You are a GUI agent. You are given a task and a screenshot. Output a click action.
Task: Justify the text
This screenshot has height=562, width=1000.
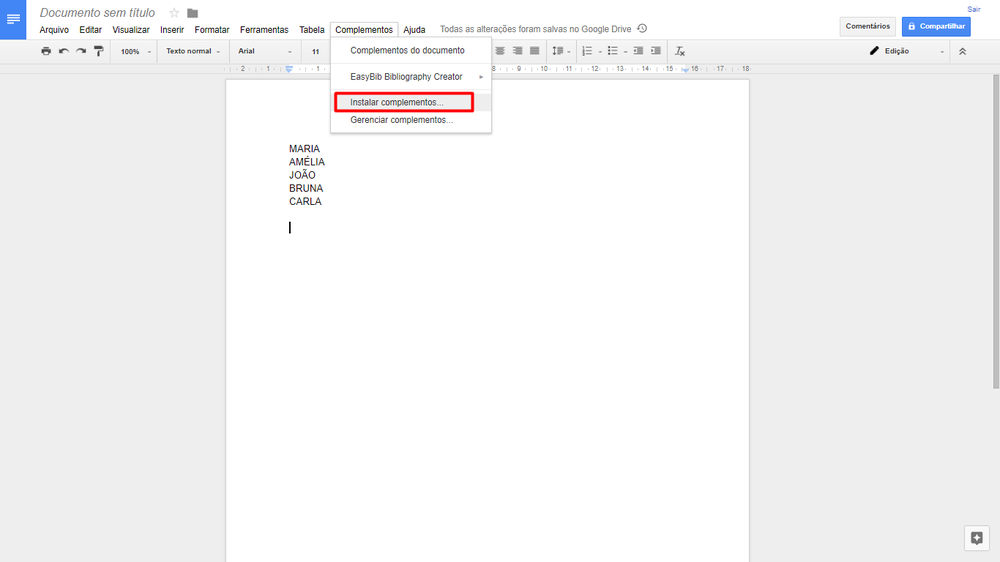point(534,51)
